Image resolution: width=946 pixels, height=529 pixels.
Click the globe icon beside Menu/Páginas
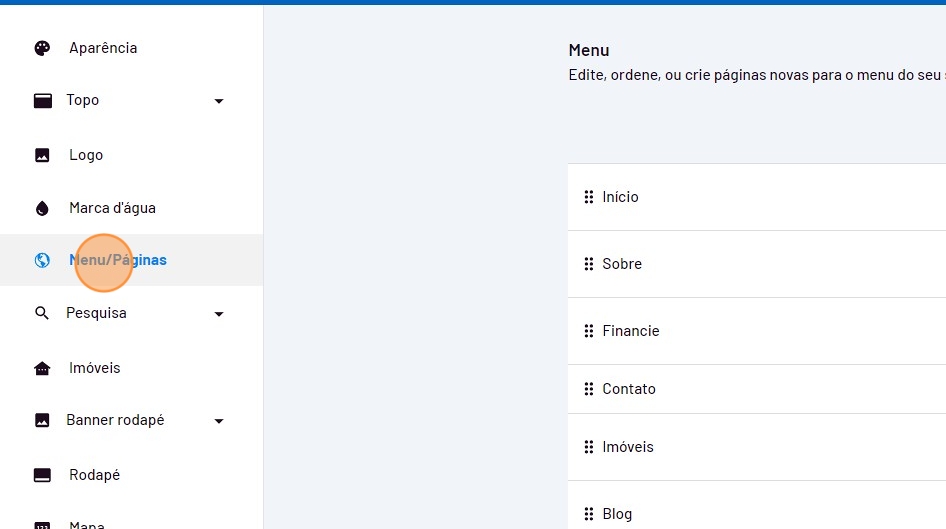click(42, 260)
